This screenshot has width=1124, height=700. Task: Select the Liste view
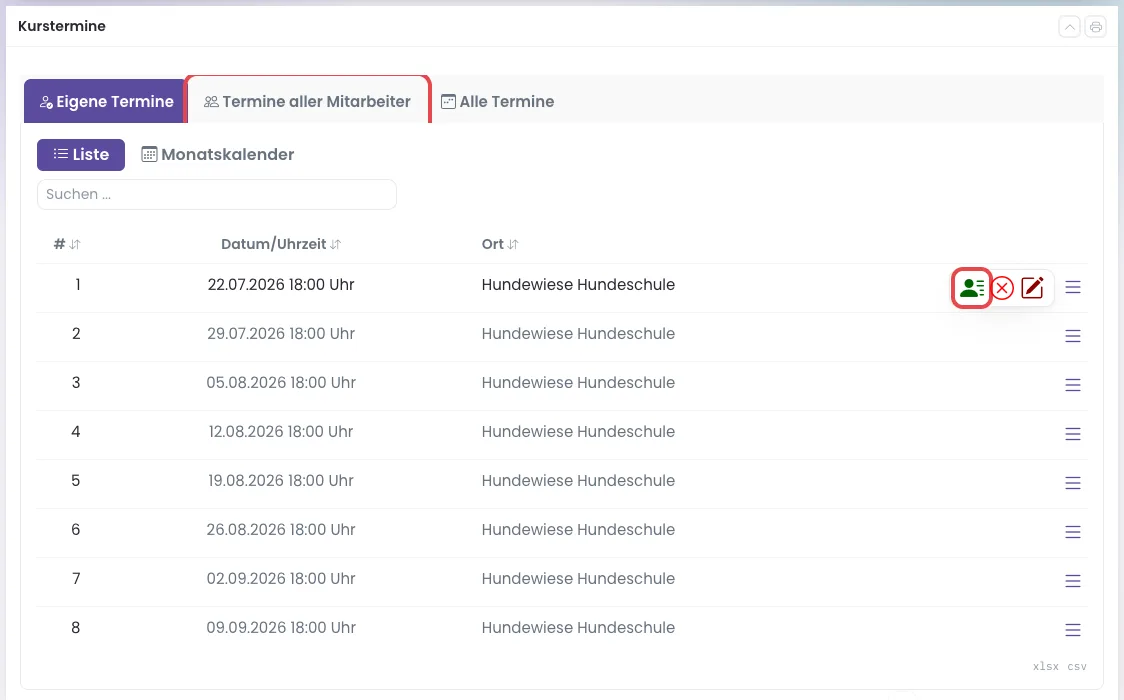tap(81, 155)
